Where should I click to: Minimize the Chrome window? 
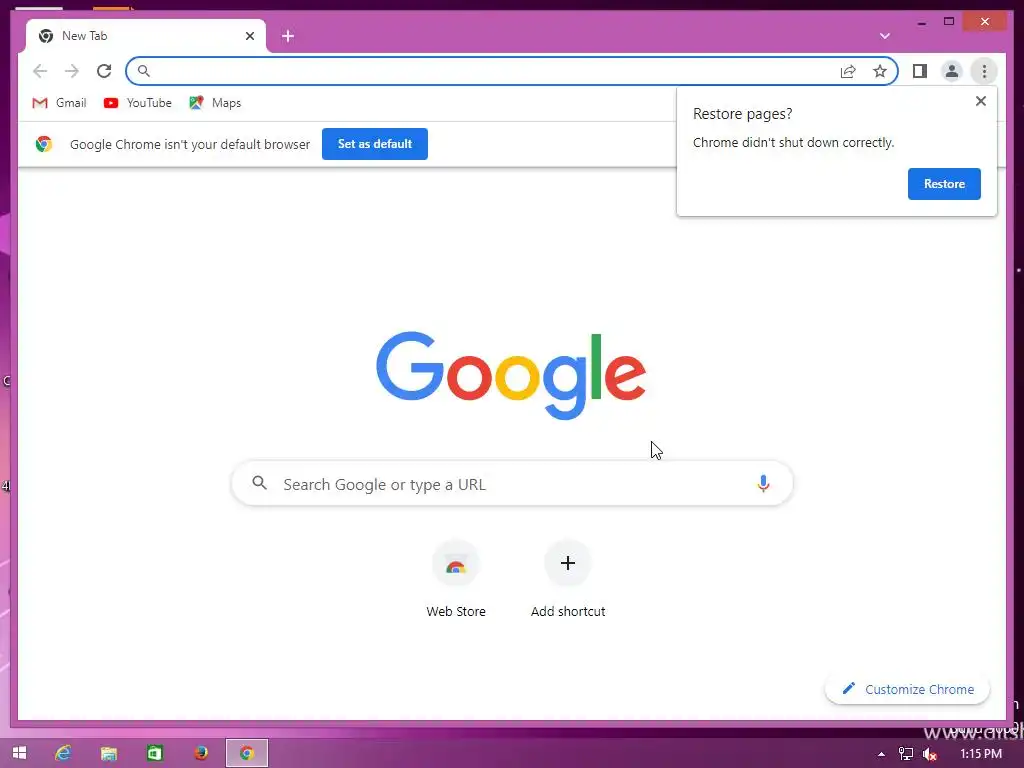(921, 22)
